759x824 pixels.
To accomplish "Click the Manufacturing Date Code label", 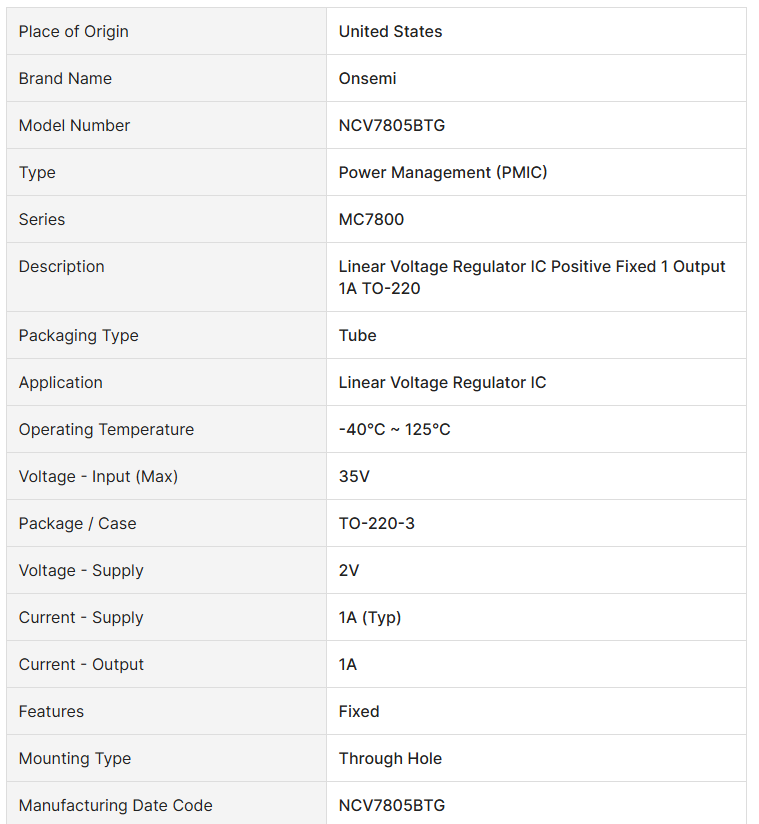I will (x=116, y=806).
